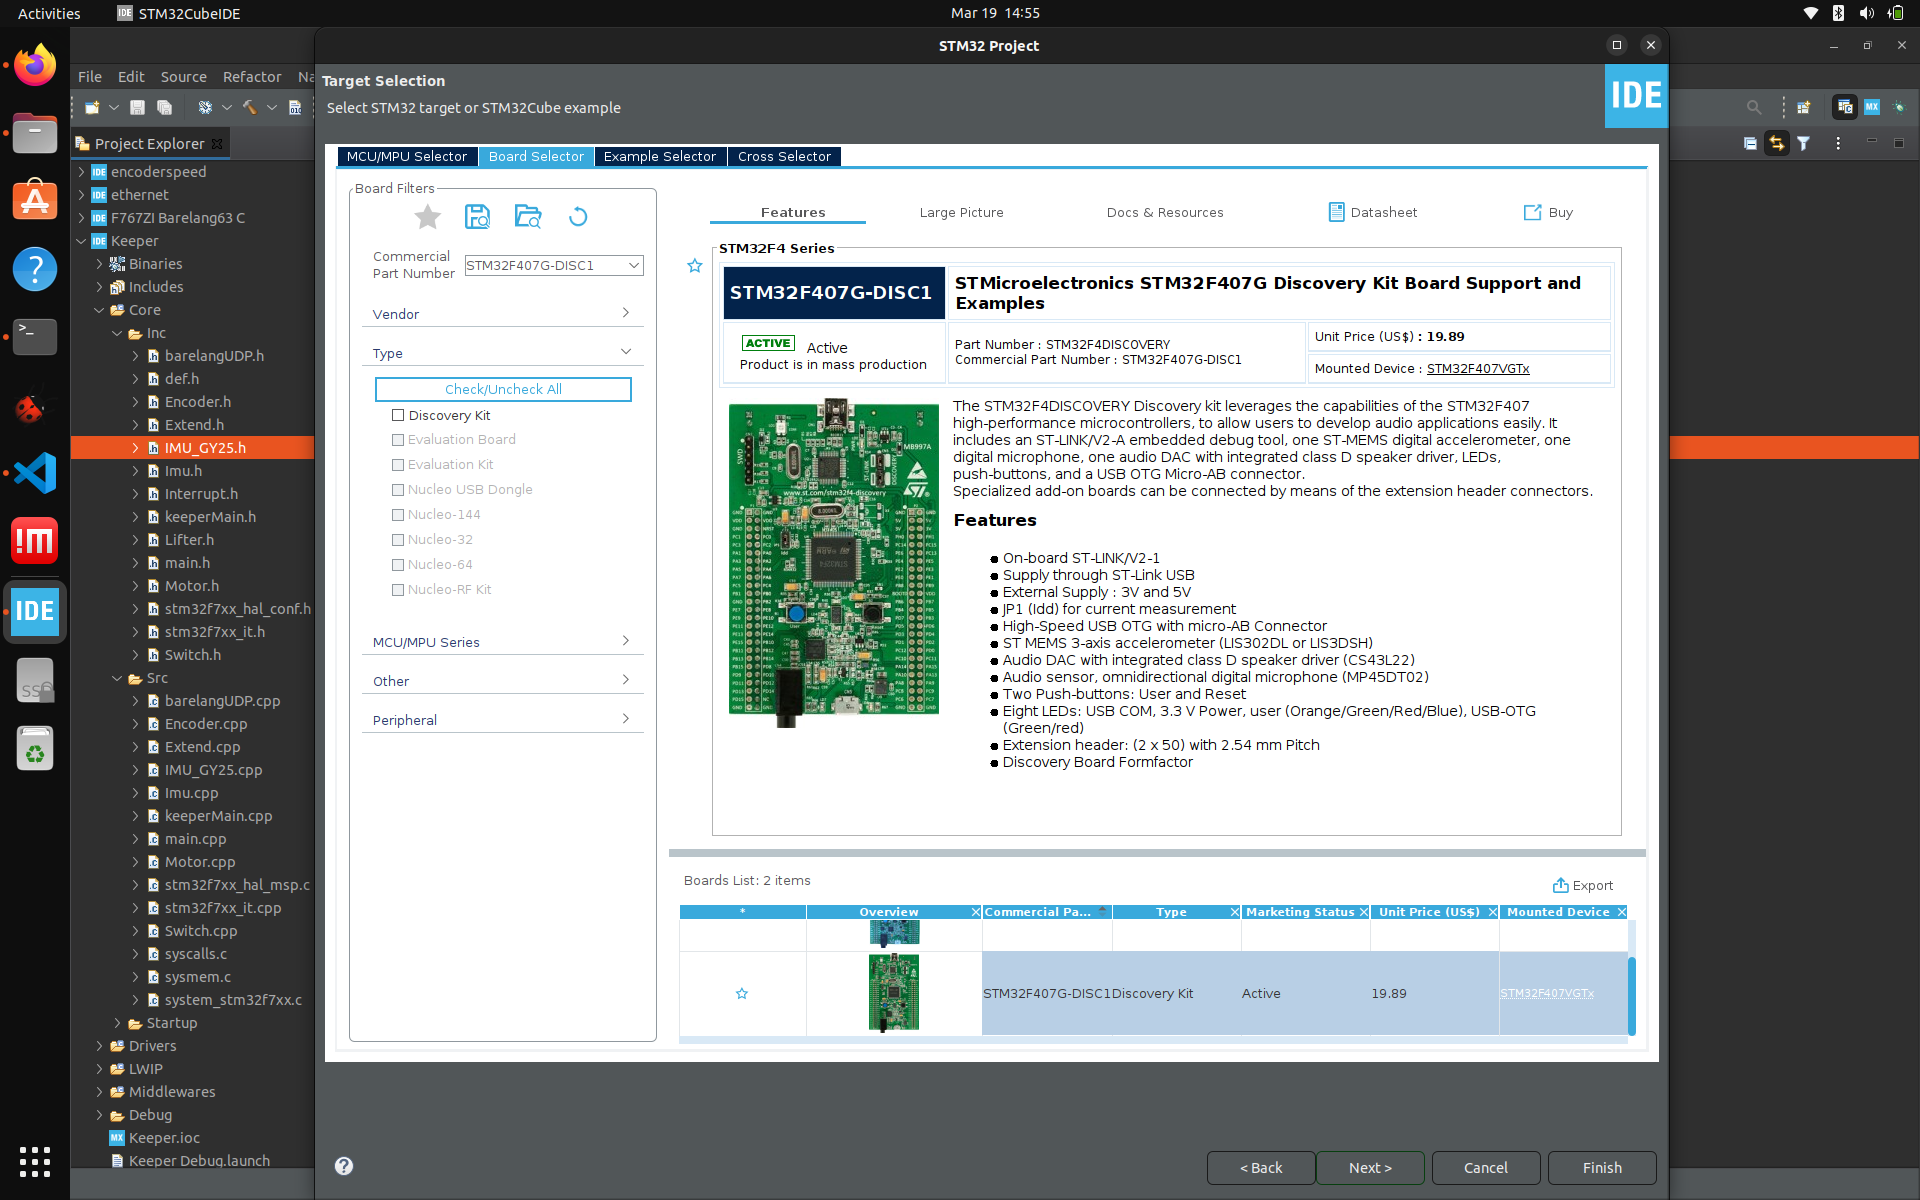
Task: Toggle the Nucleo-RF Kit checkbox
Action: coord(398,590)
